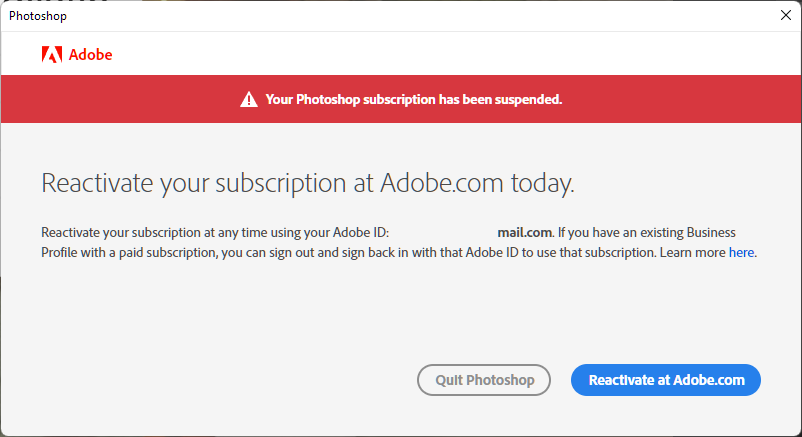
Task: Click the empty title bar area
Action: pos(400,16)
